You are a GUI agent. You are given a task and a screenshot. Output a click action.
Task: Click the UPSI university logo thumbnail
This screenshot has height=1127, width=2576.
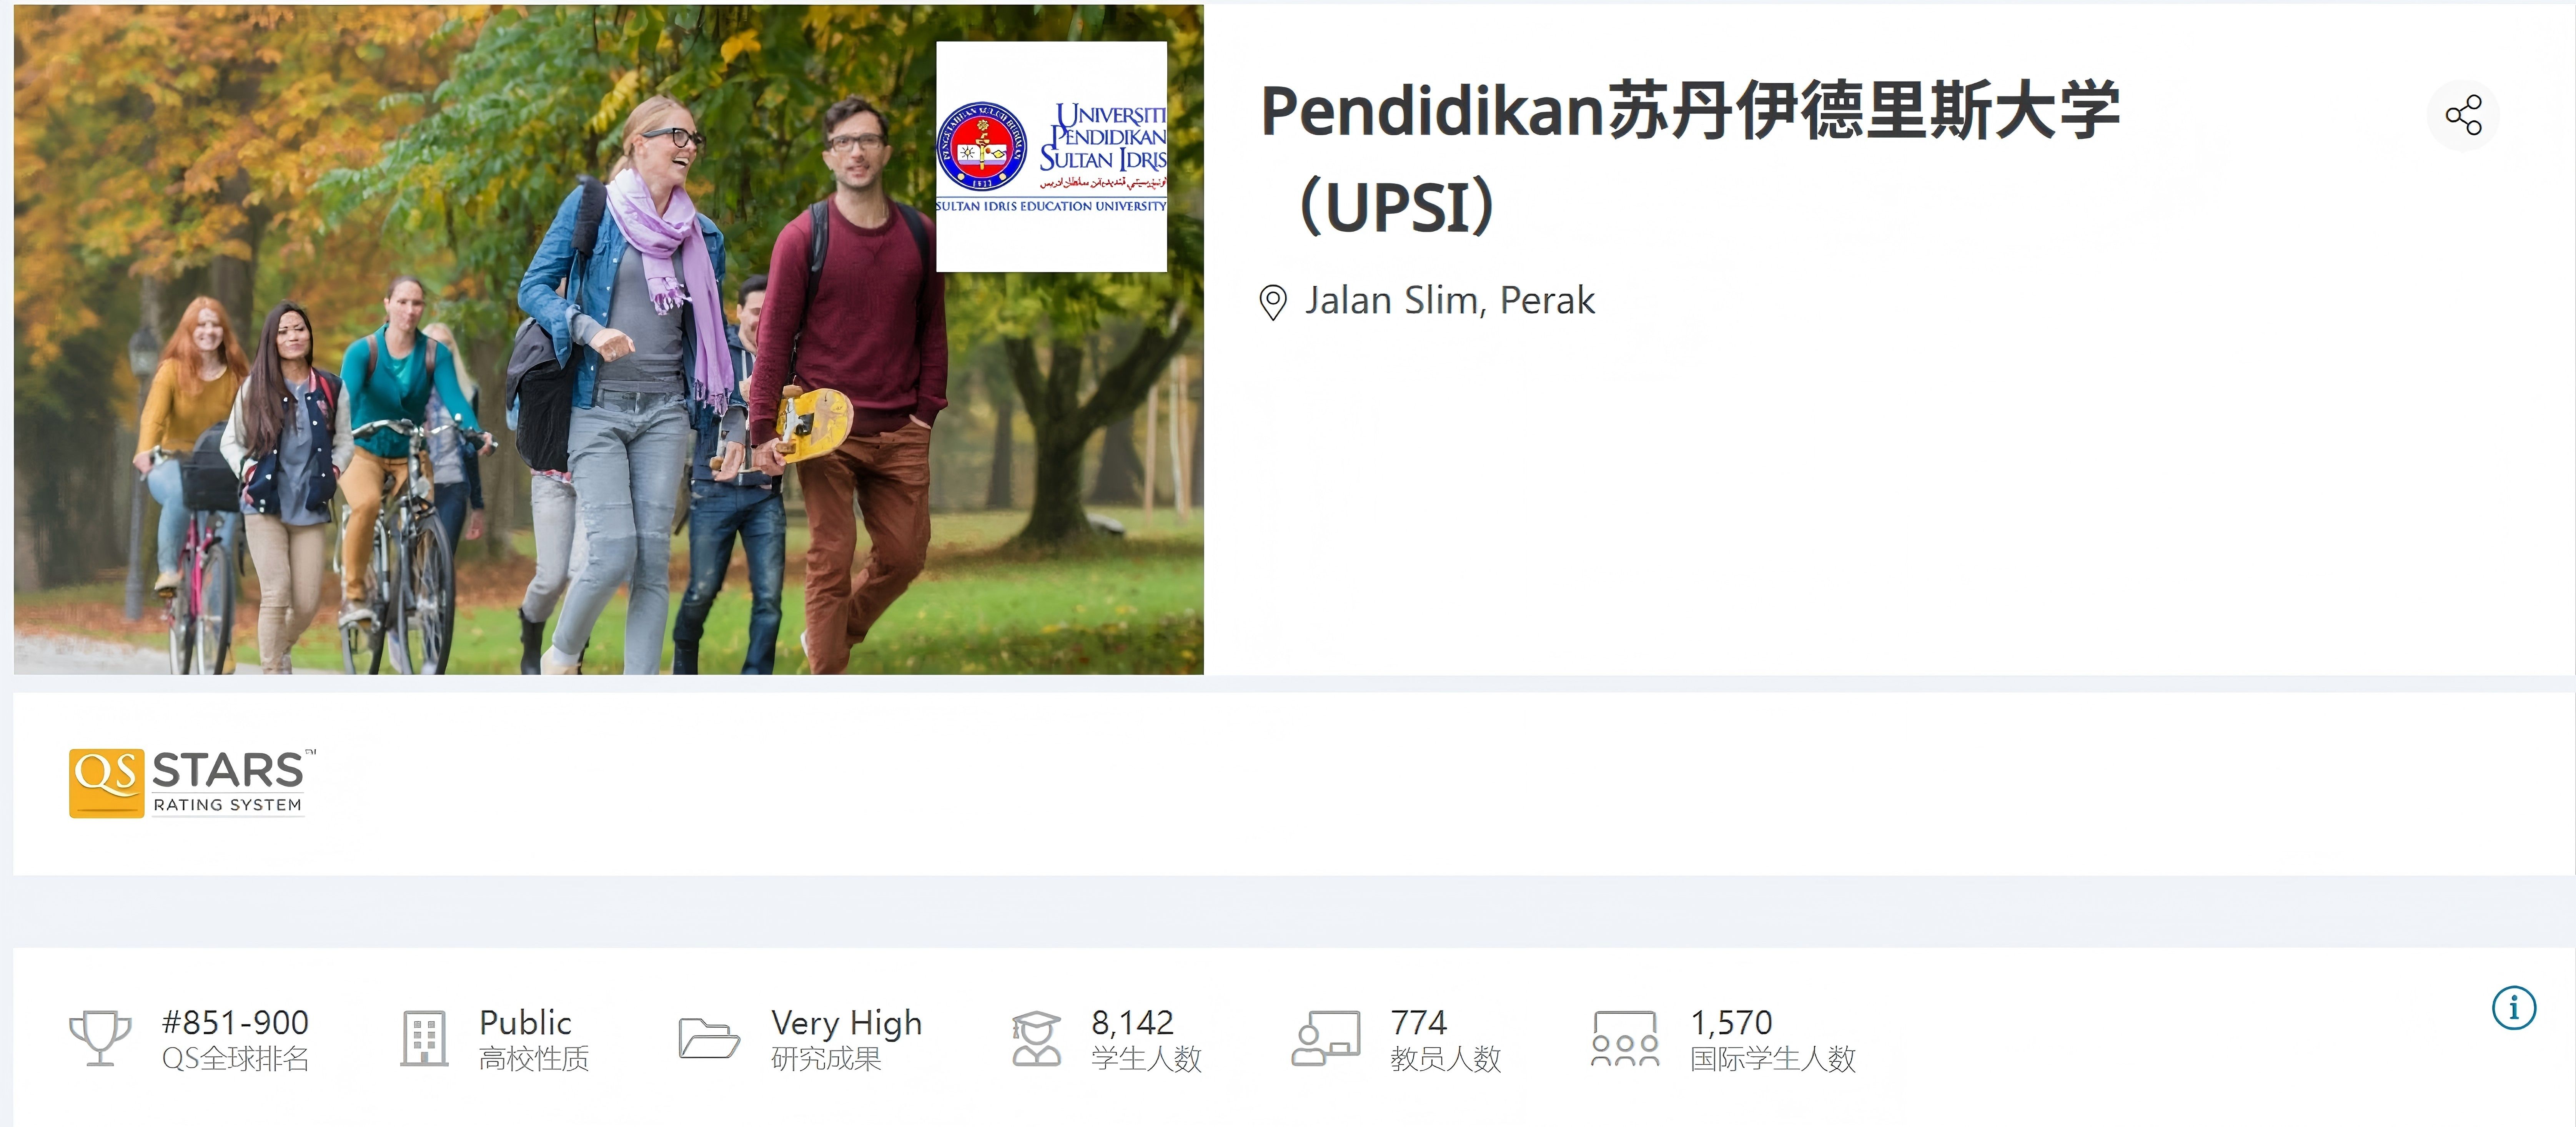coord(1051,156)
